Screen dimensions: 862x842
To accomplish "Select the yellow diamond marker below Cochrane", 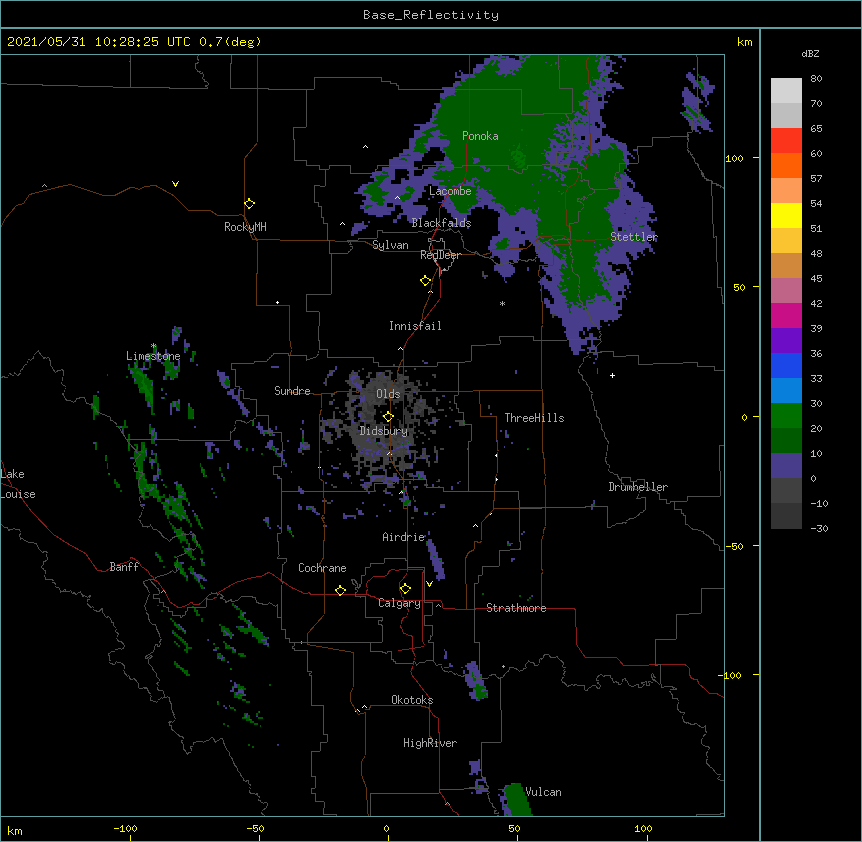I will click(x=340, y=590).
